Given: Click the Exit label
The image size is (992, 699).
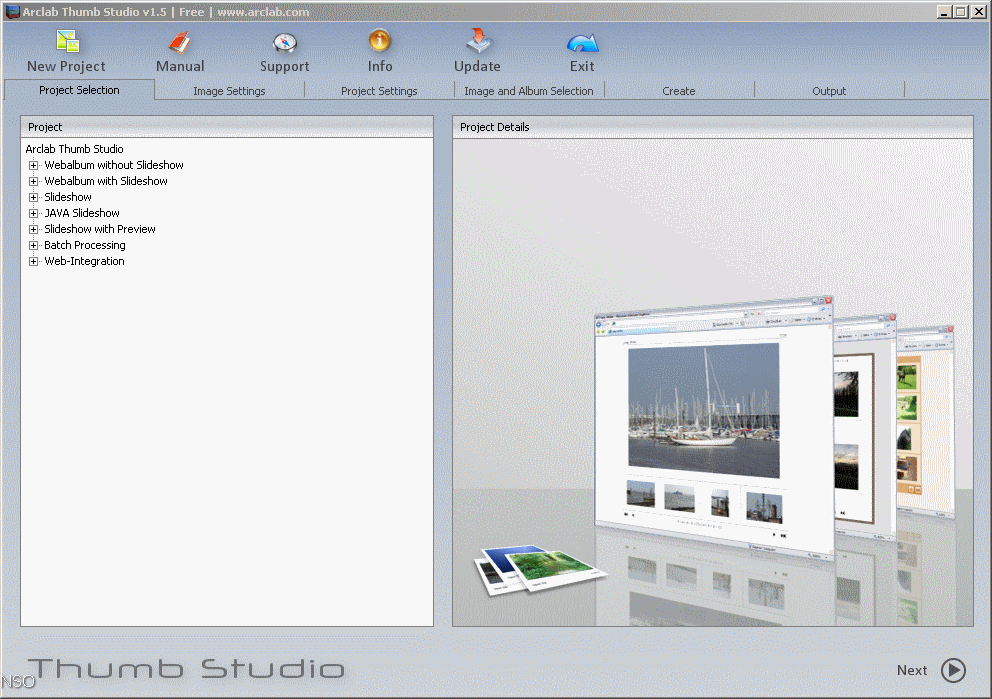Looking at the screenshot, I should (x=582, y=66).
